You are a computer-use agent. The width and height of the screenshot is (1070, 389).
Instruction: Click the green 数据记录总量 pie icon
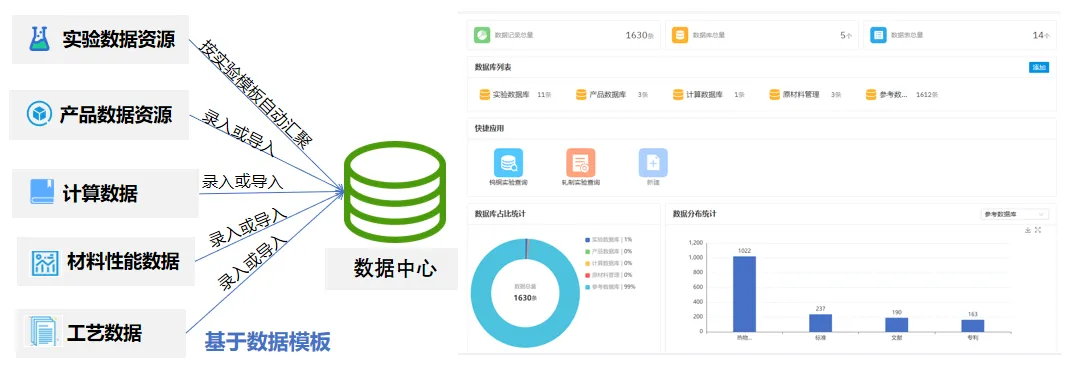pos(483,35)
